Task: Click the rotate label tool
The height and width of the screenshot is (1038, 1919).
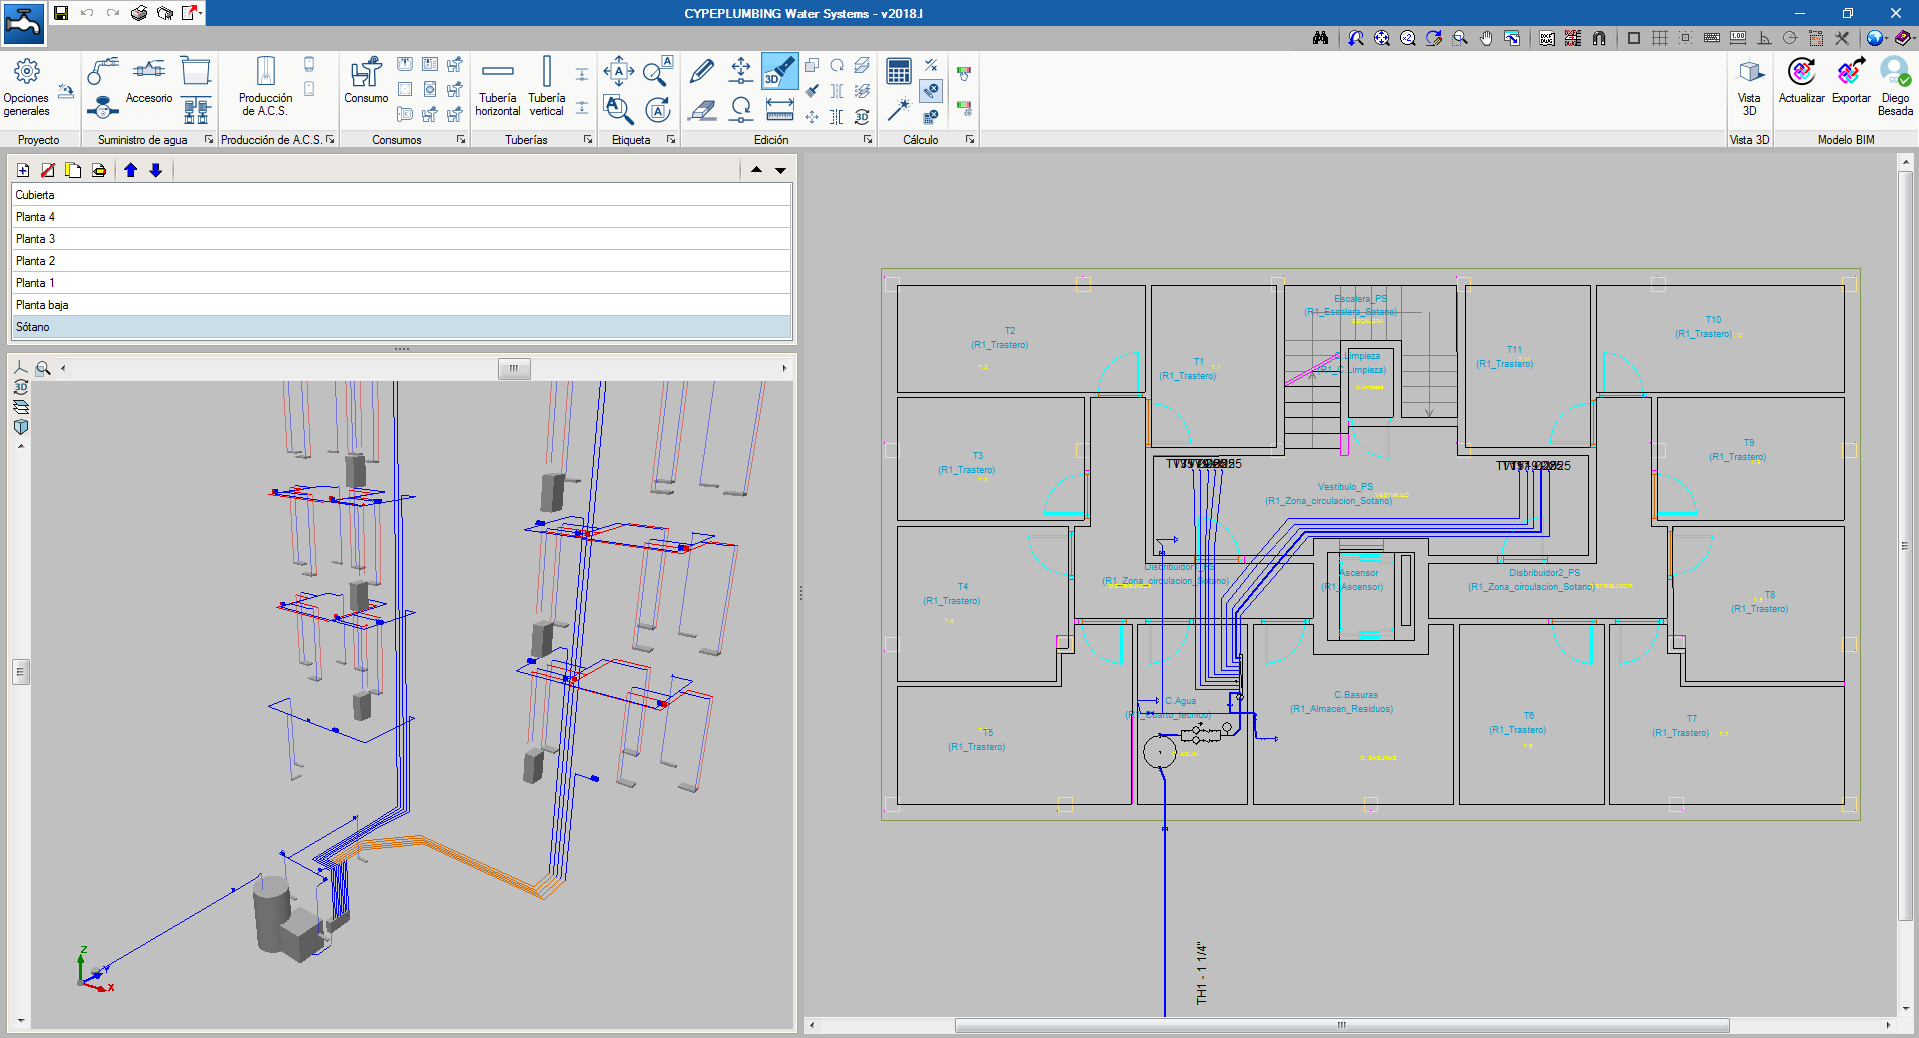Action: click(657, 109)
